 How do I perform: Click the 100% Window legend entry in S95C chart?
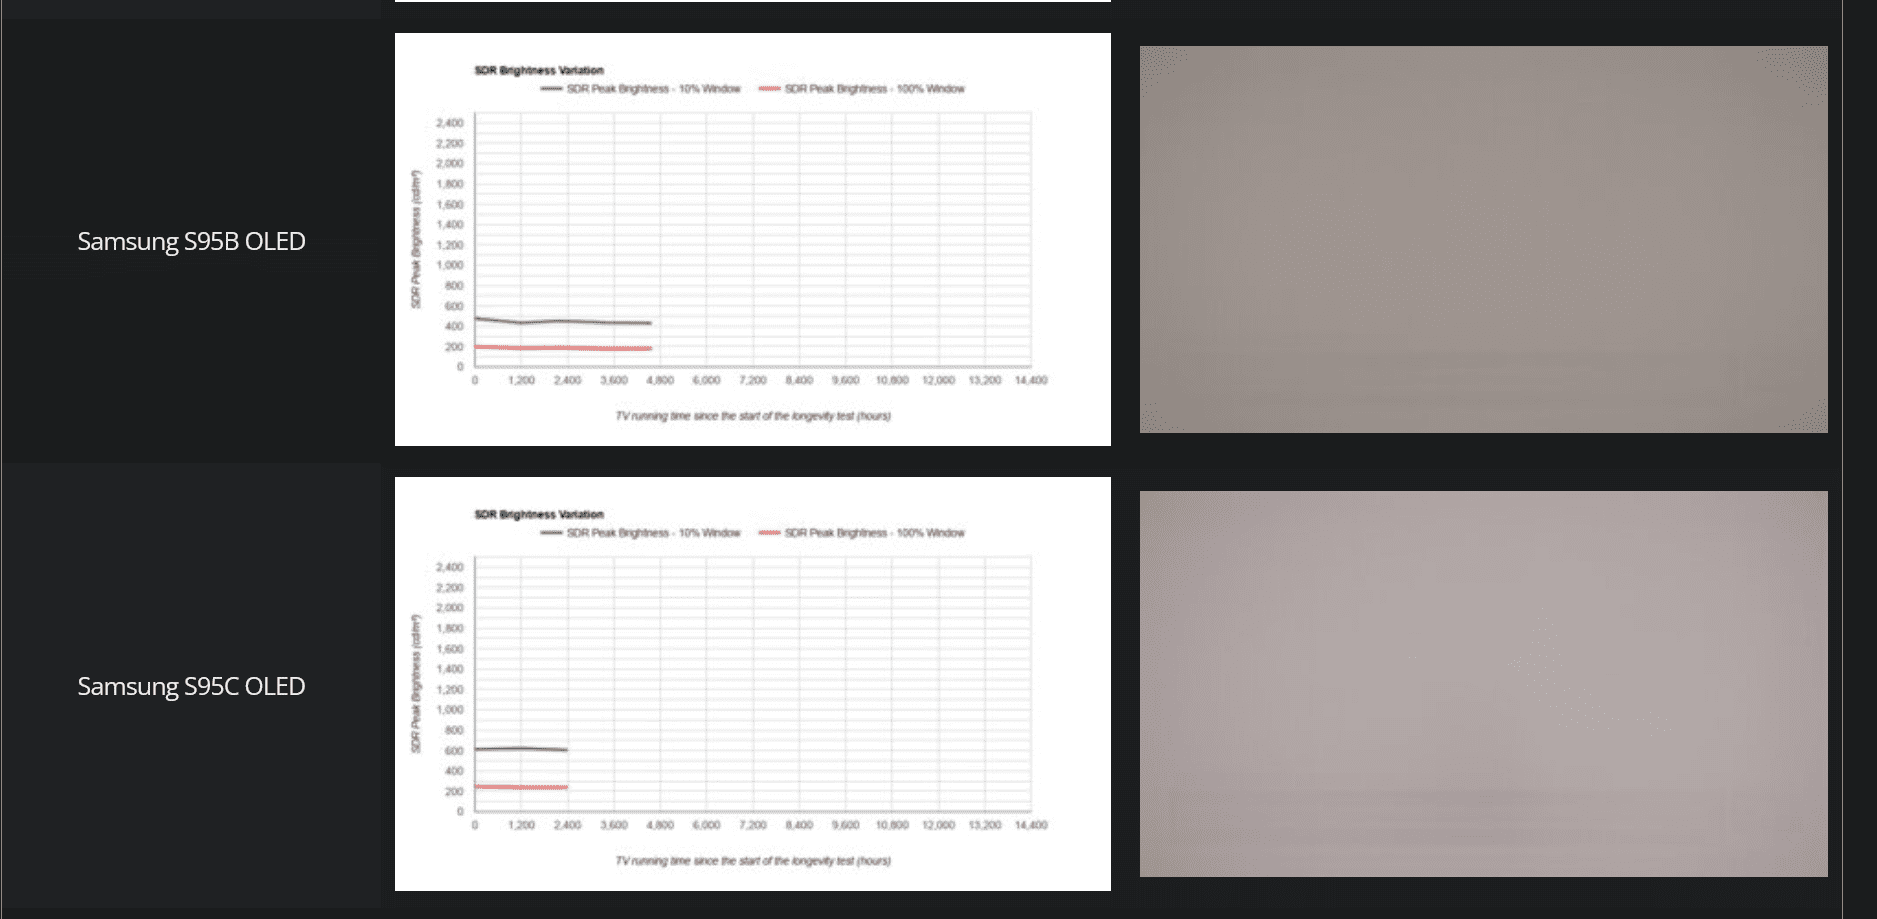pyautogui.click(x=862, y=533)
